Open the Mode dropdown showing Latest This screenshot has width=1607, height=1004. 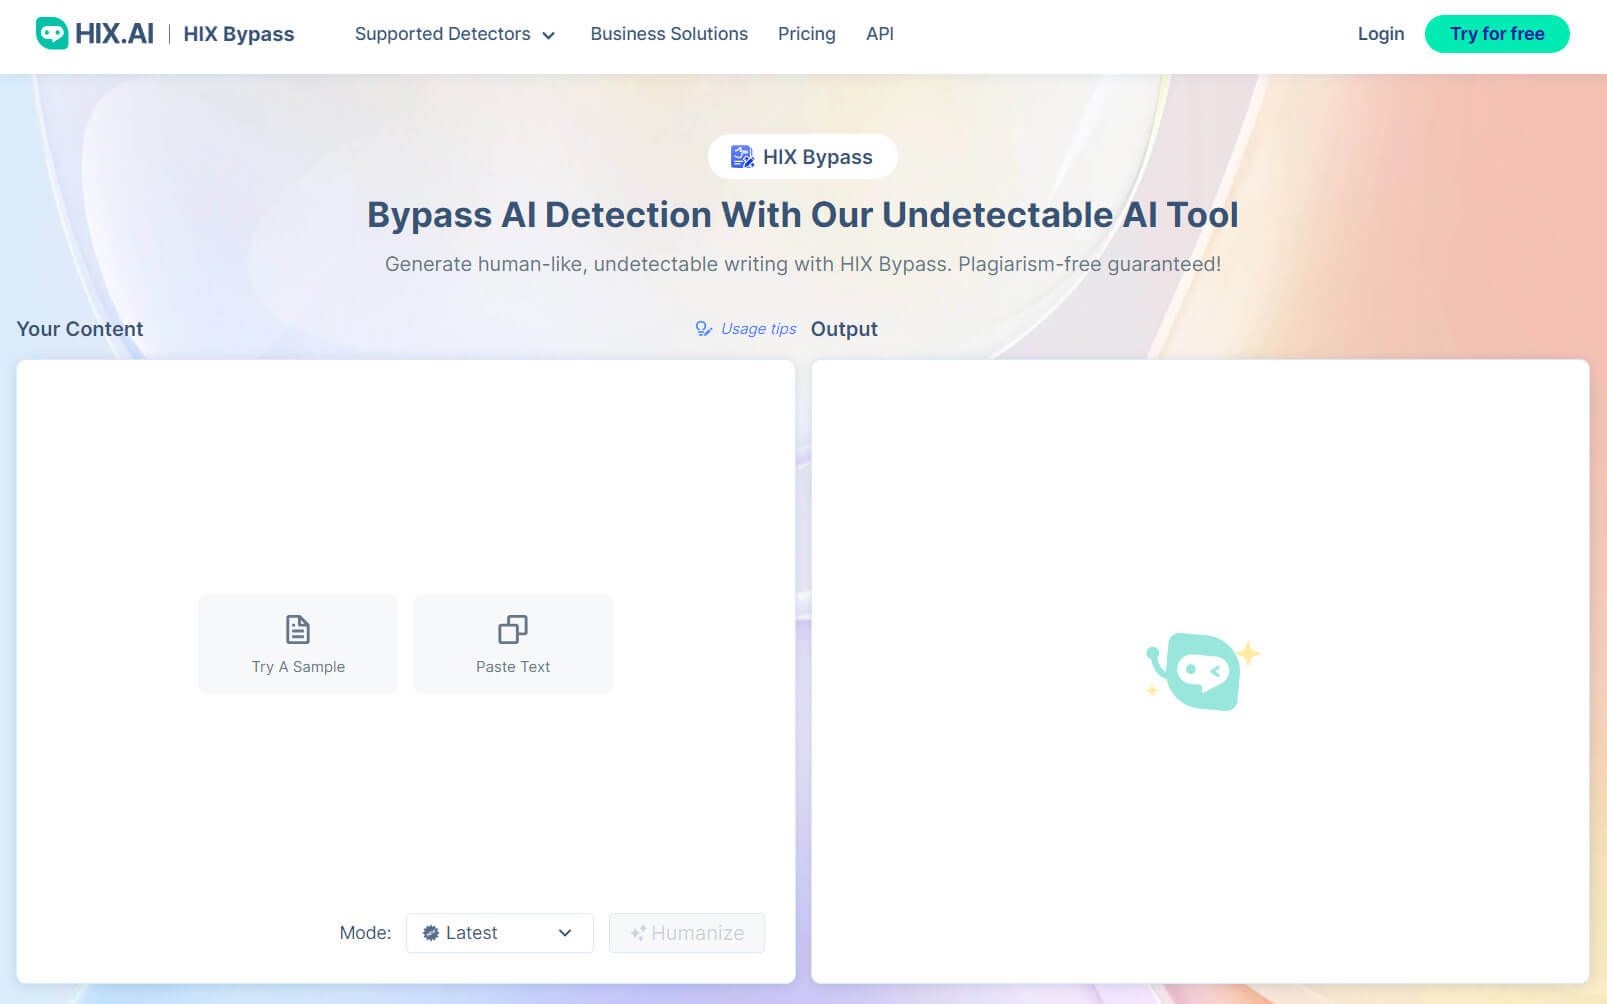(x=499, y=933)
